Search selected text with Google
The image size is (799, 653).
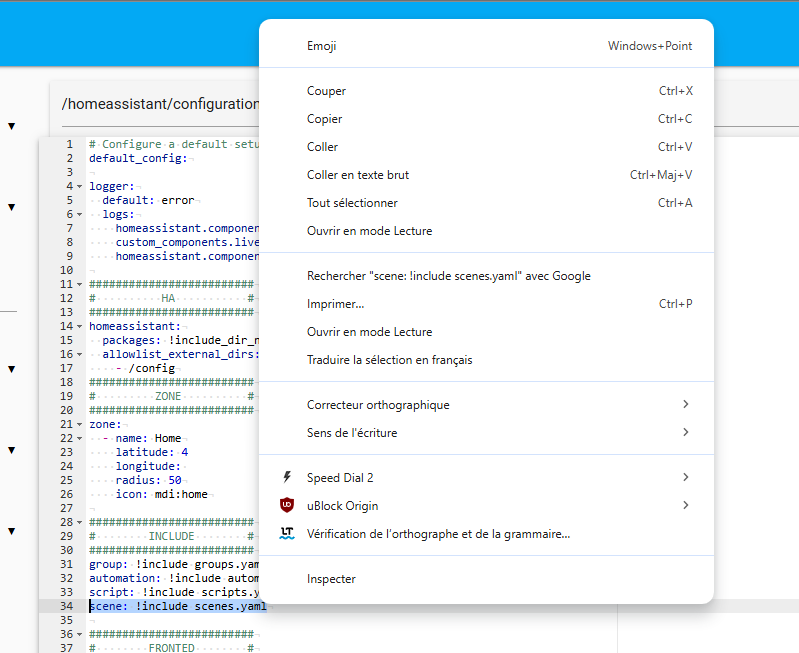tap(448, 276)
